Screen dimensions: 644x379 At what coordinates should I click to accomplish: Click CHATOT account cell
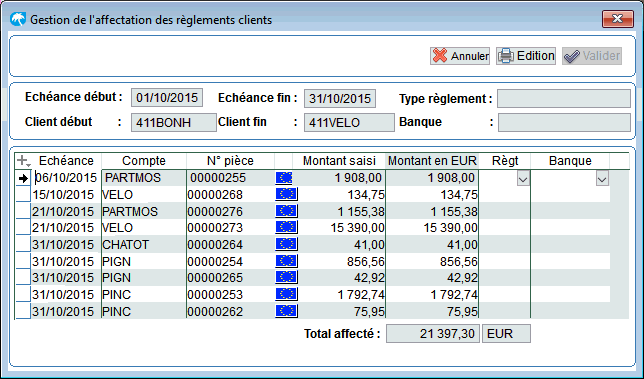coord(144,245)
